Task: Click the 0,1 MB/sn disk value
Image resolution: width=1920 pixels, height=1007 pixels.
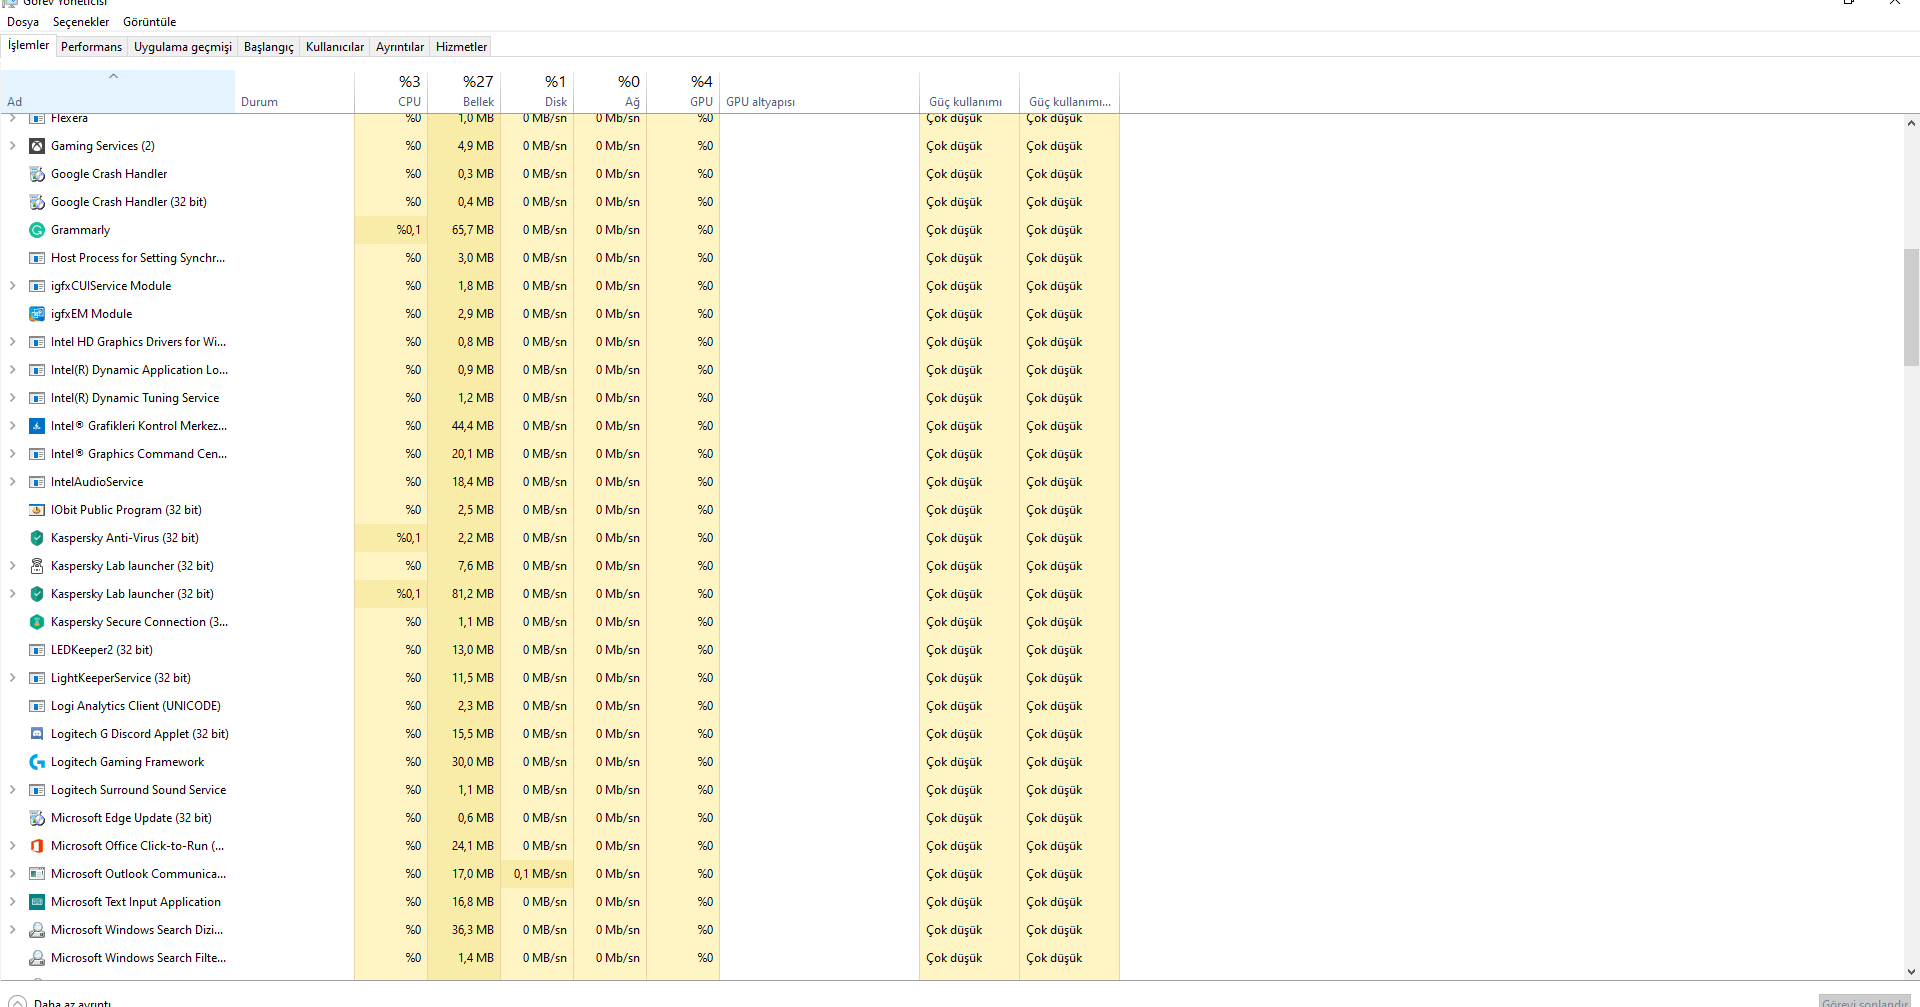Action: click(x=537, y=874)
